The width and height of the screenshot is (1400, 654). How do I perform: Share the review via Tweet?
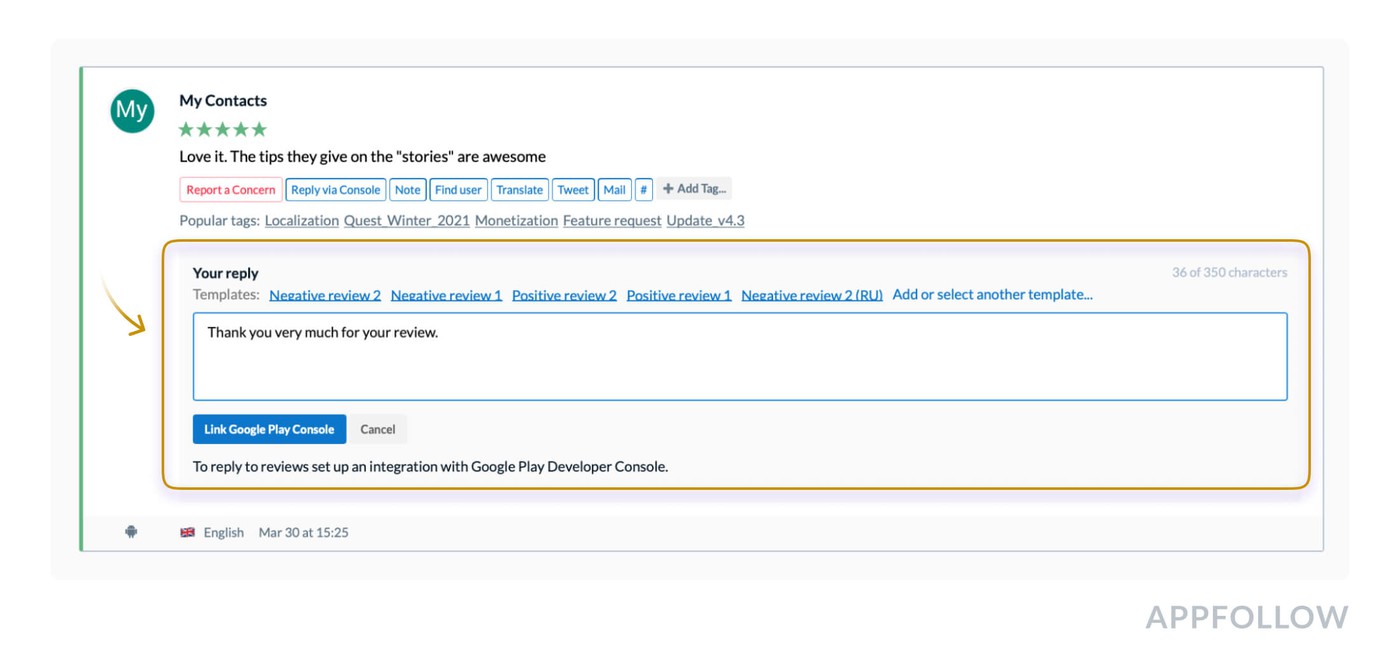coord(573,189)
